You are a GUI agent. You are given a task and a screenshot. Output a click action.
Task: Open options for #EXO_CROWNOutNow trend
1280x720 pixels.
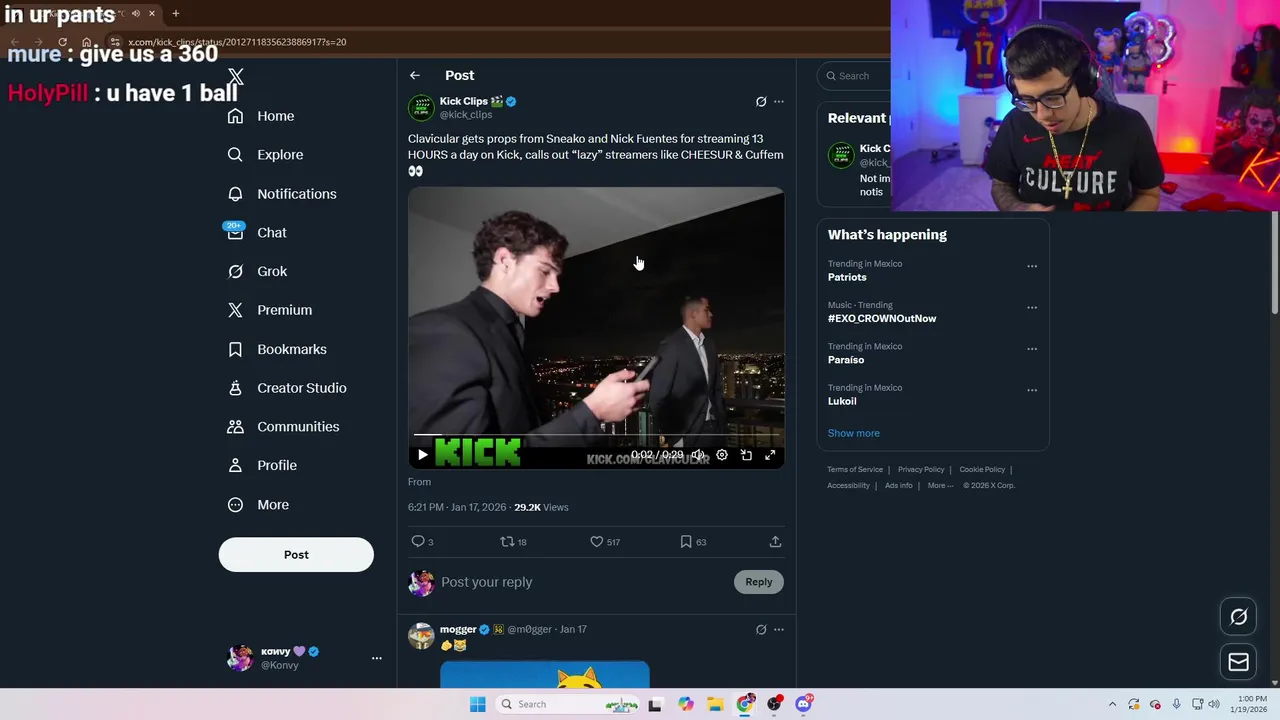(1032, 307)
